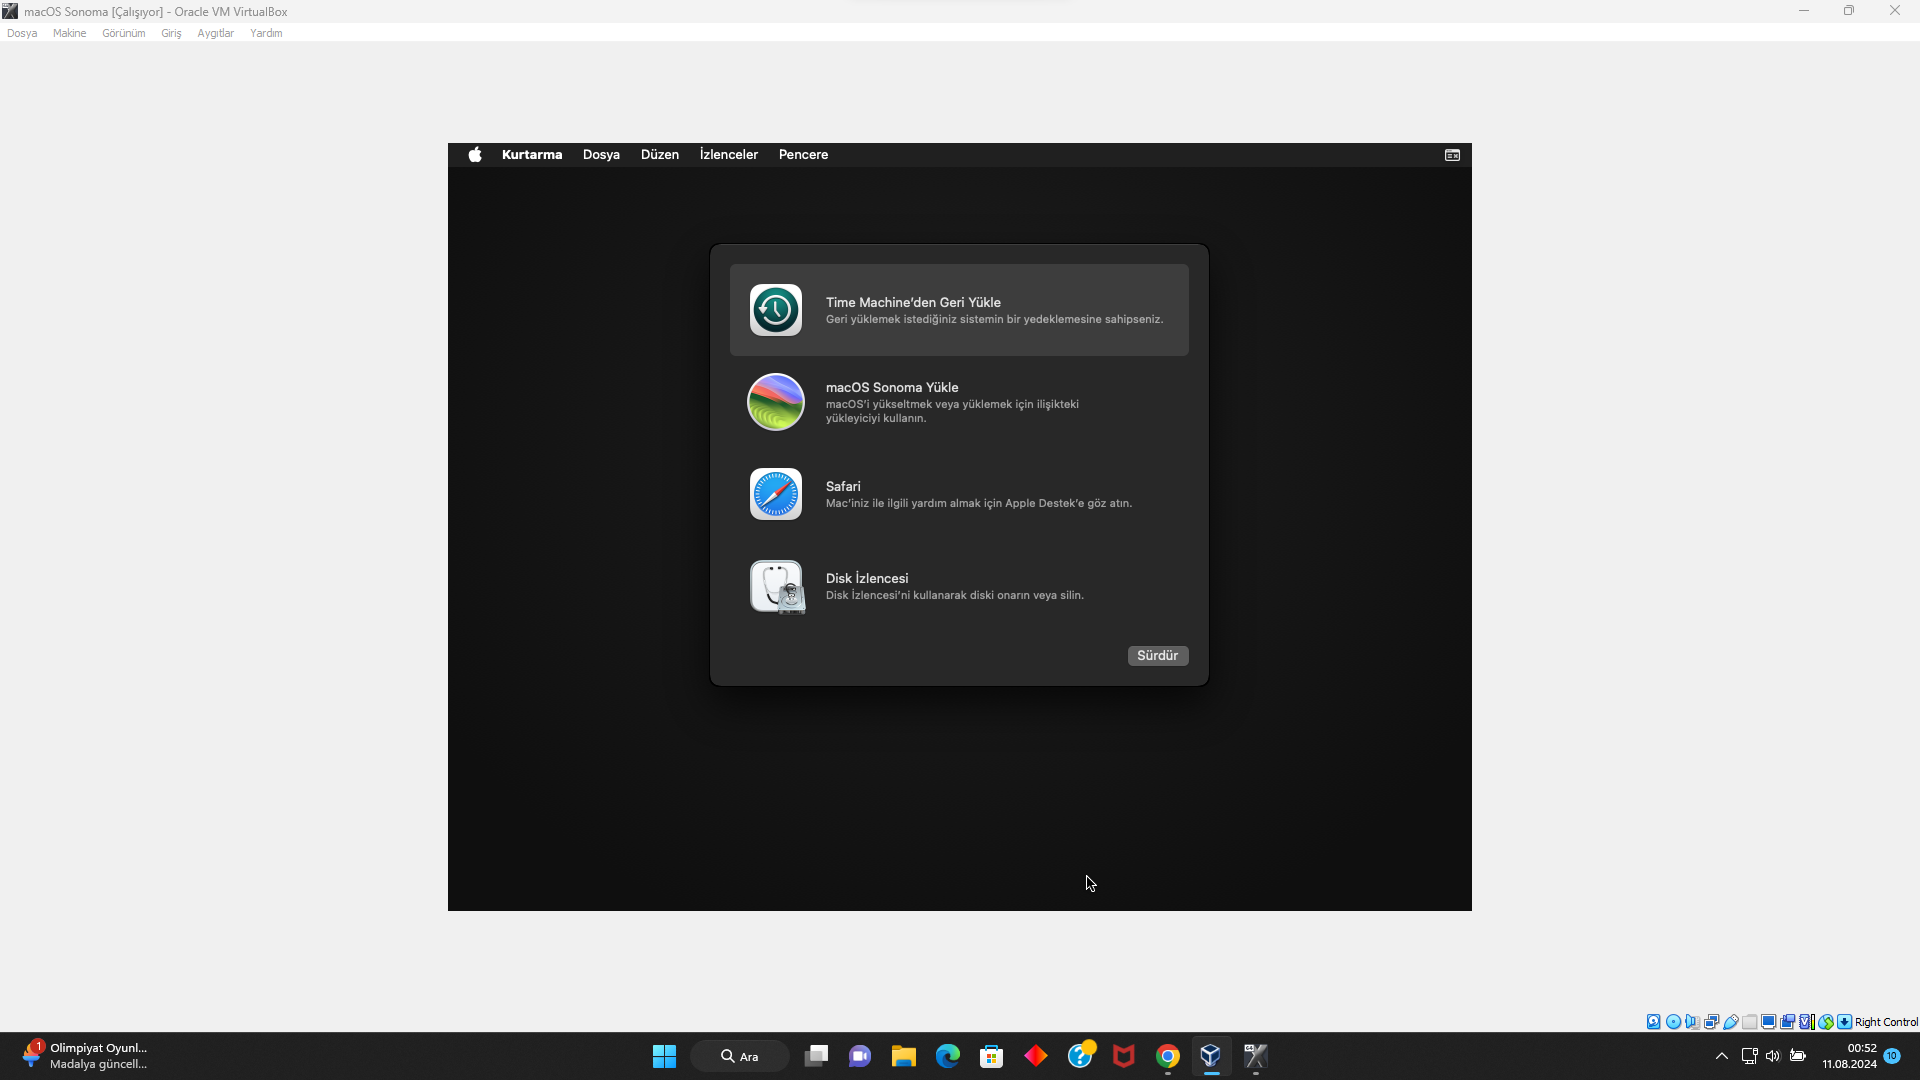
Task: Click the macOS Sonoma Yükle icon
Action: (x=776, y=402)
